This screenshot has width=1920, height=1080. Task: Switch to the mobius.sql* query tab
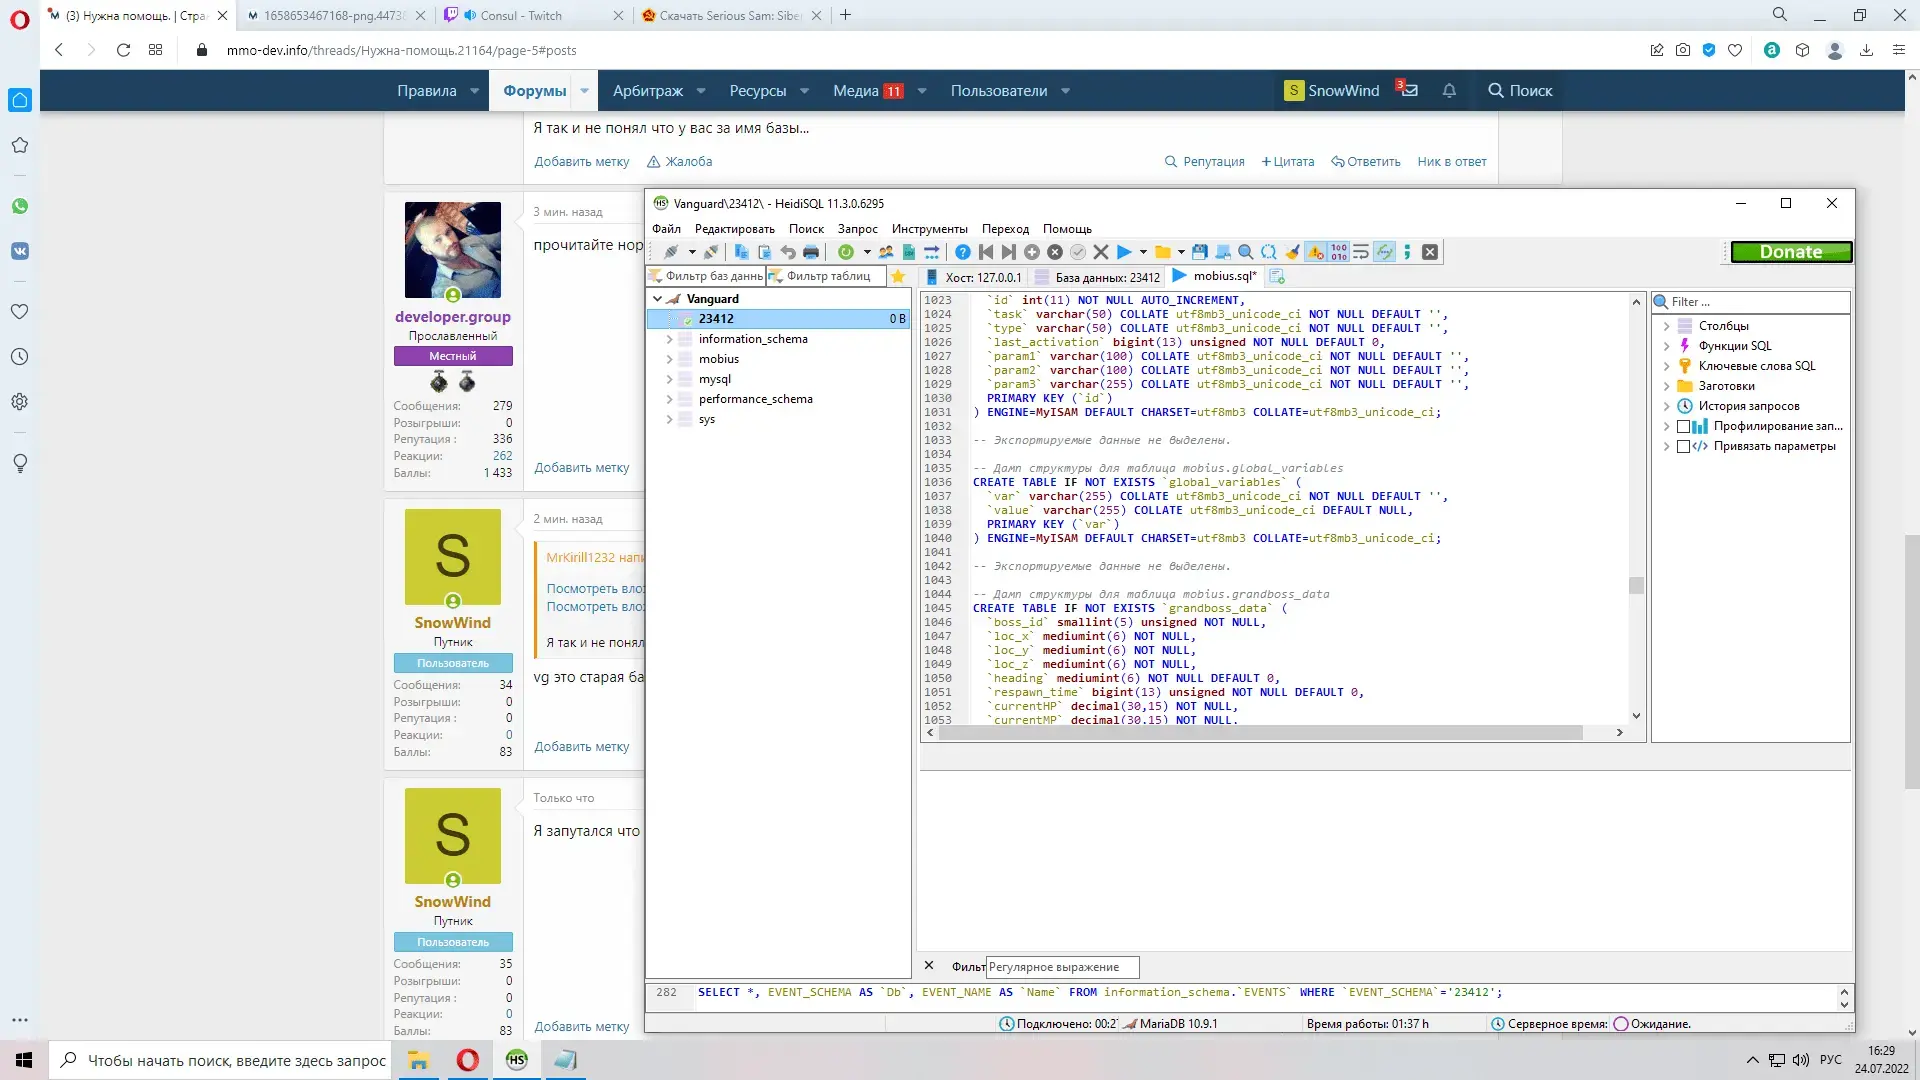[x=1214, y=277]
